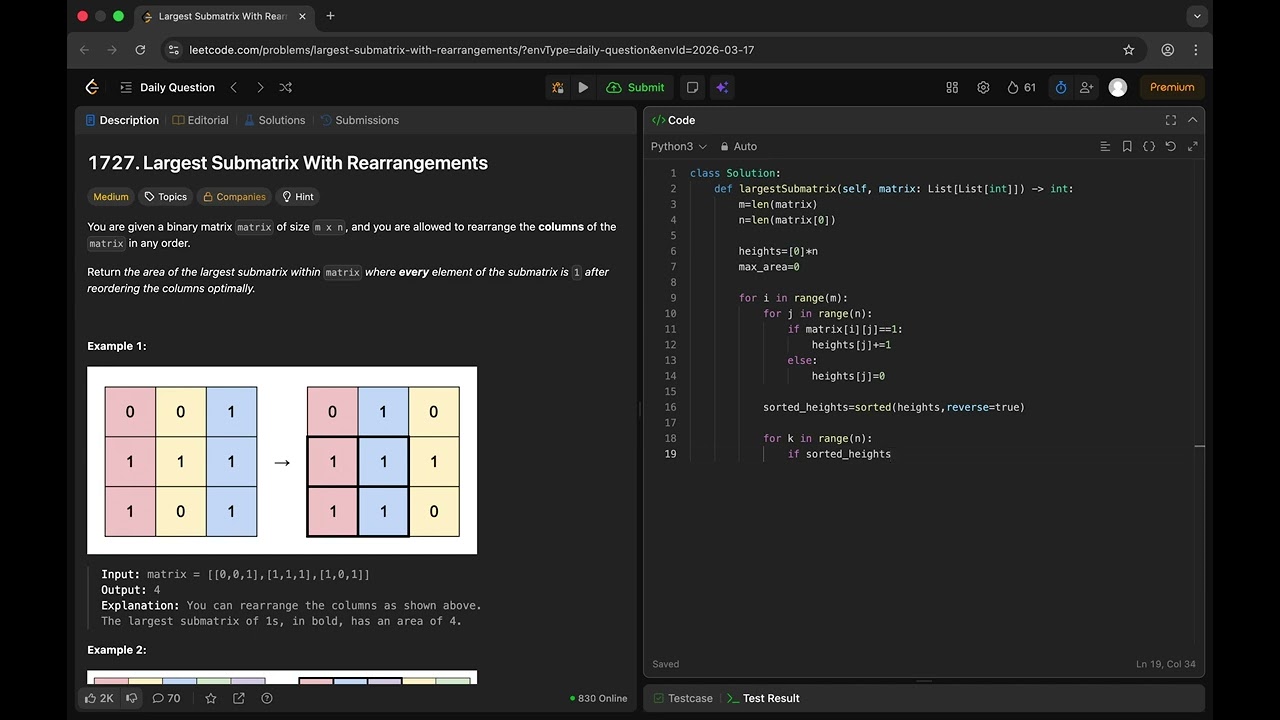Expand the Hint tag
Screen dimensions: 1280x720
[x=298, y=197]
